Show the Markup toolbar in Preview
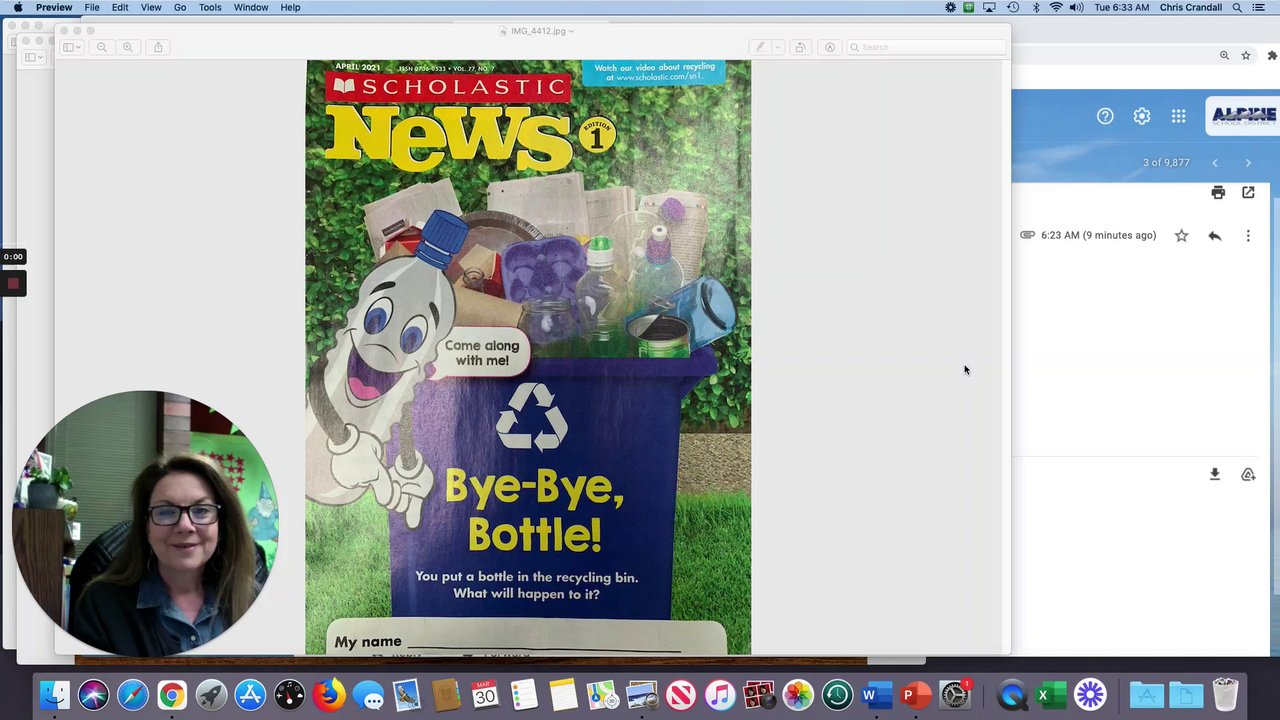 [829, 47]
